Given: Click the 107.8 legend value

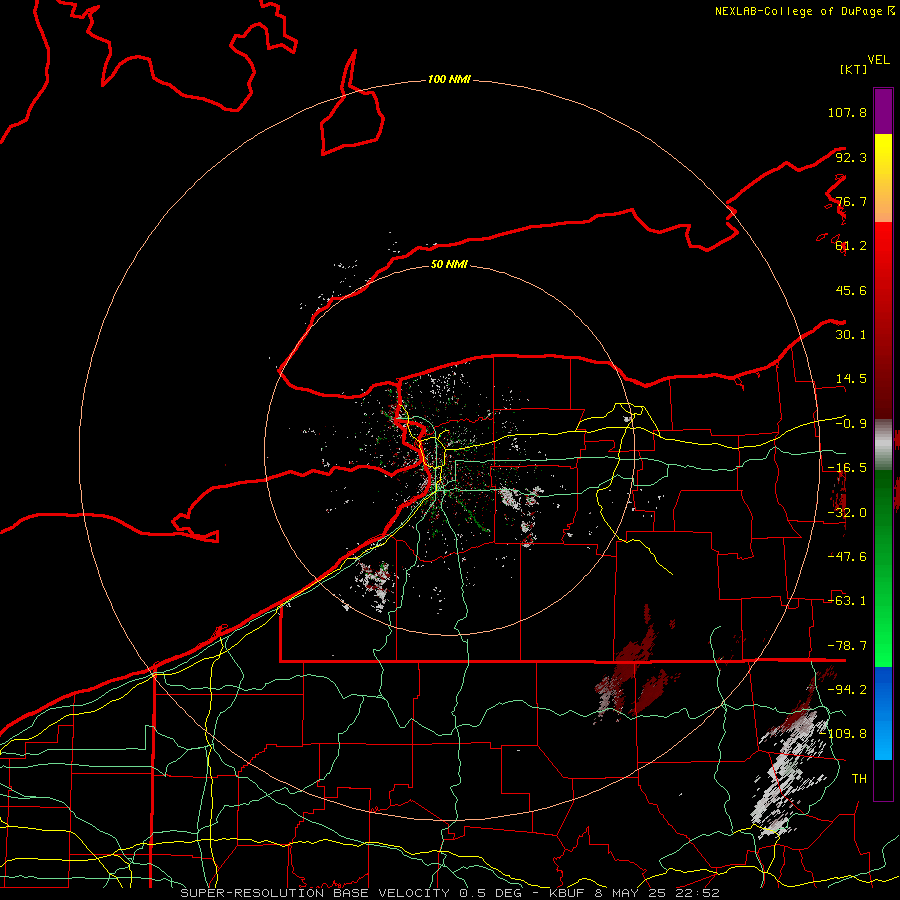Looking at the screenshot, I should click(847, 112).
